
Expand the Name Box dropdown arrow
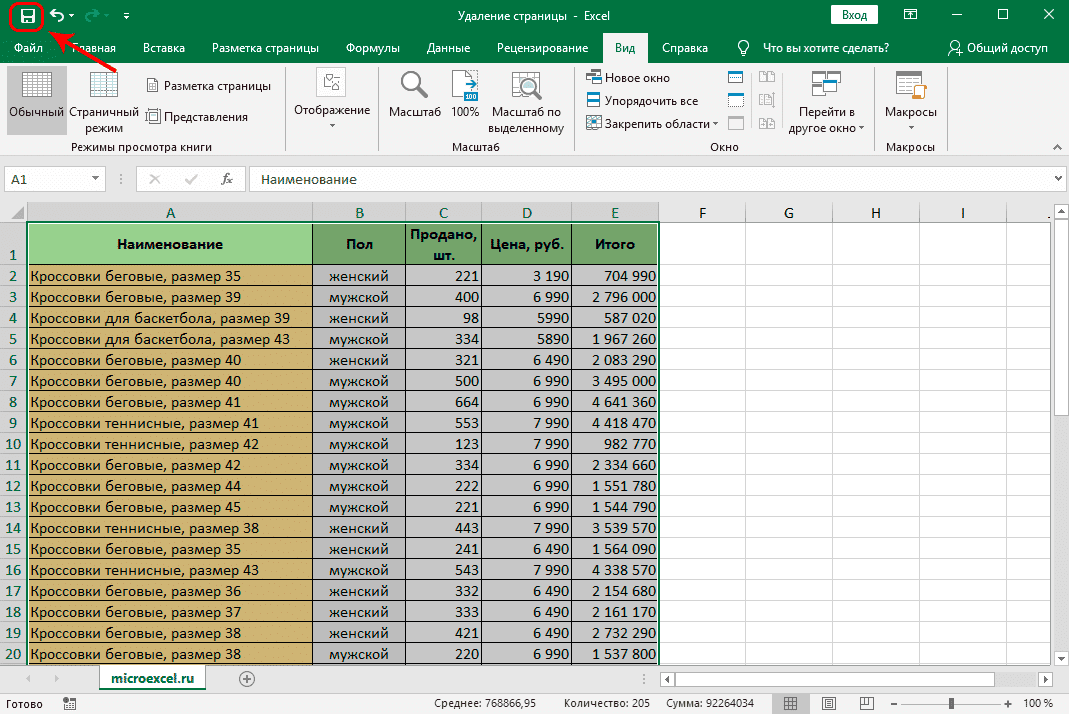click(97, 179)
